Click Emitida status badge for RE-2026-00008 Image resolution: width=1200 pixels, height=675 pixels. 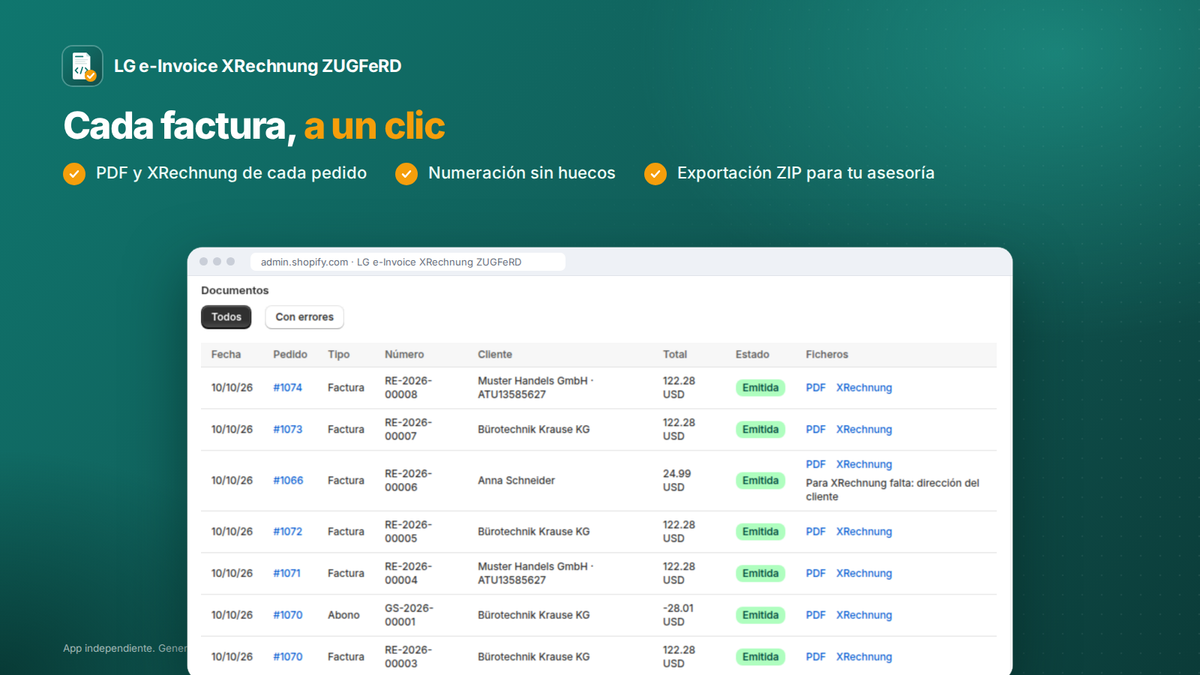pyautogui.click(x=760, y=388)
